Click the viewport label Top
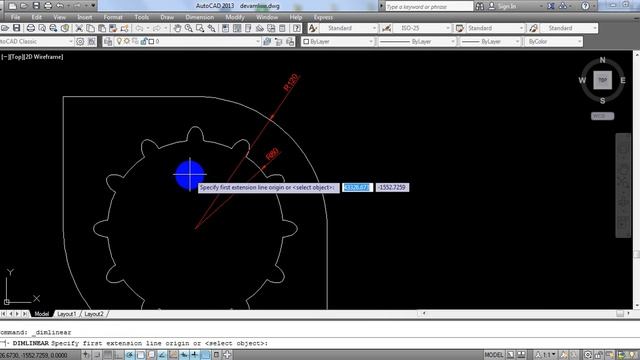Image resolution: width=640 pixels, height=360 pixels. (x=16, y=57)
